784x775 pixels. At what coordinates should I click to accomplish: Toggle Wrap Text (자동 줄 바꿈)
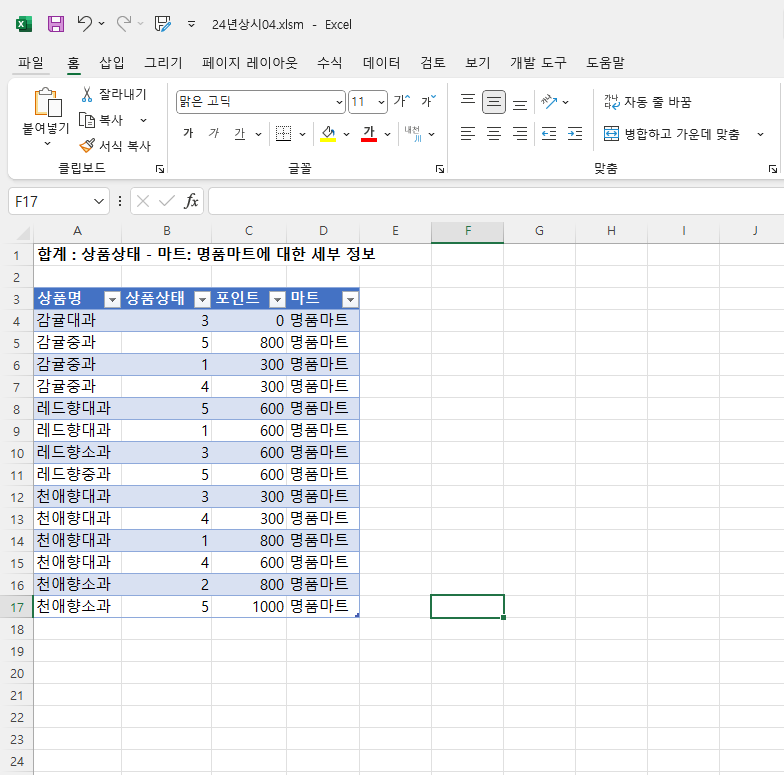click(x=647, y=102)
